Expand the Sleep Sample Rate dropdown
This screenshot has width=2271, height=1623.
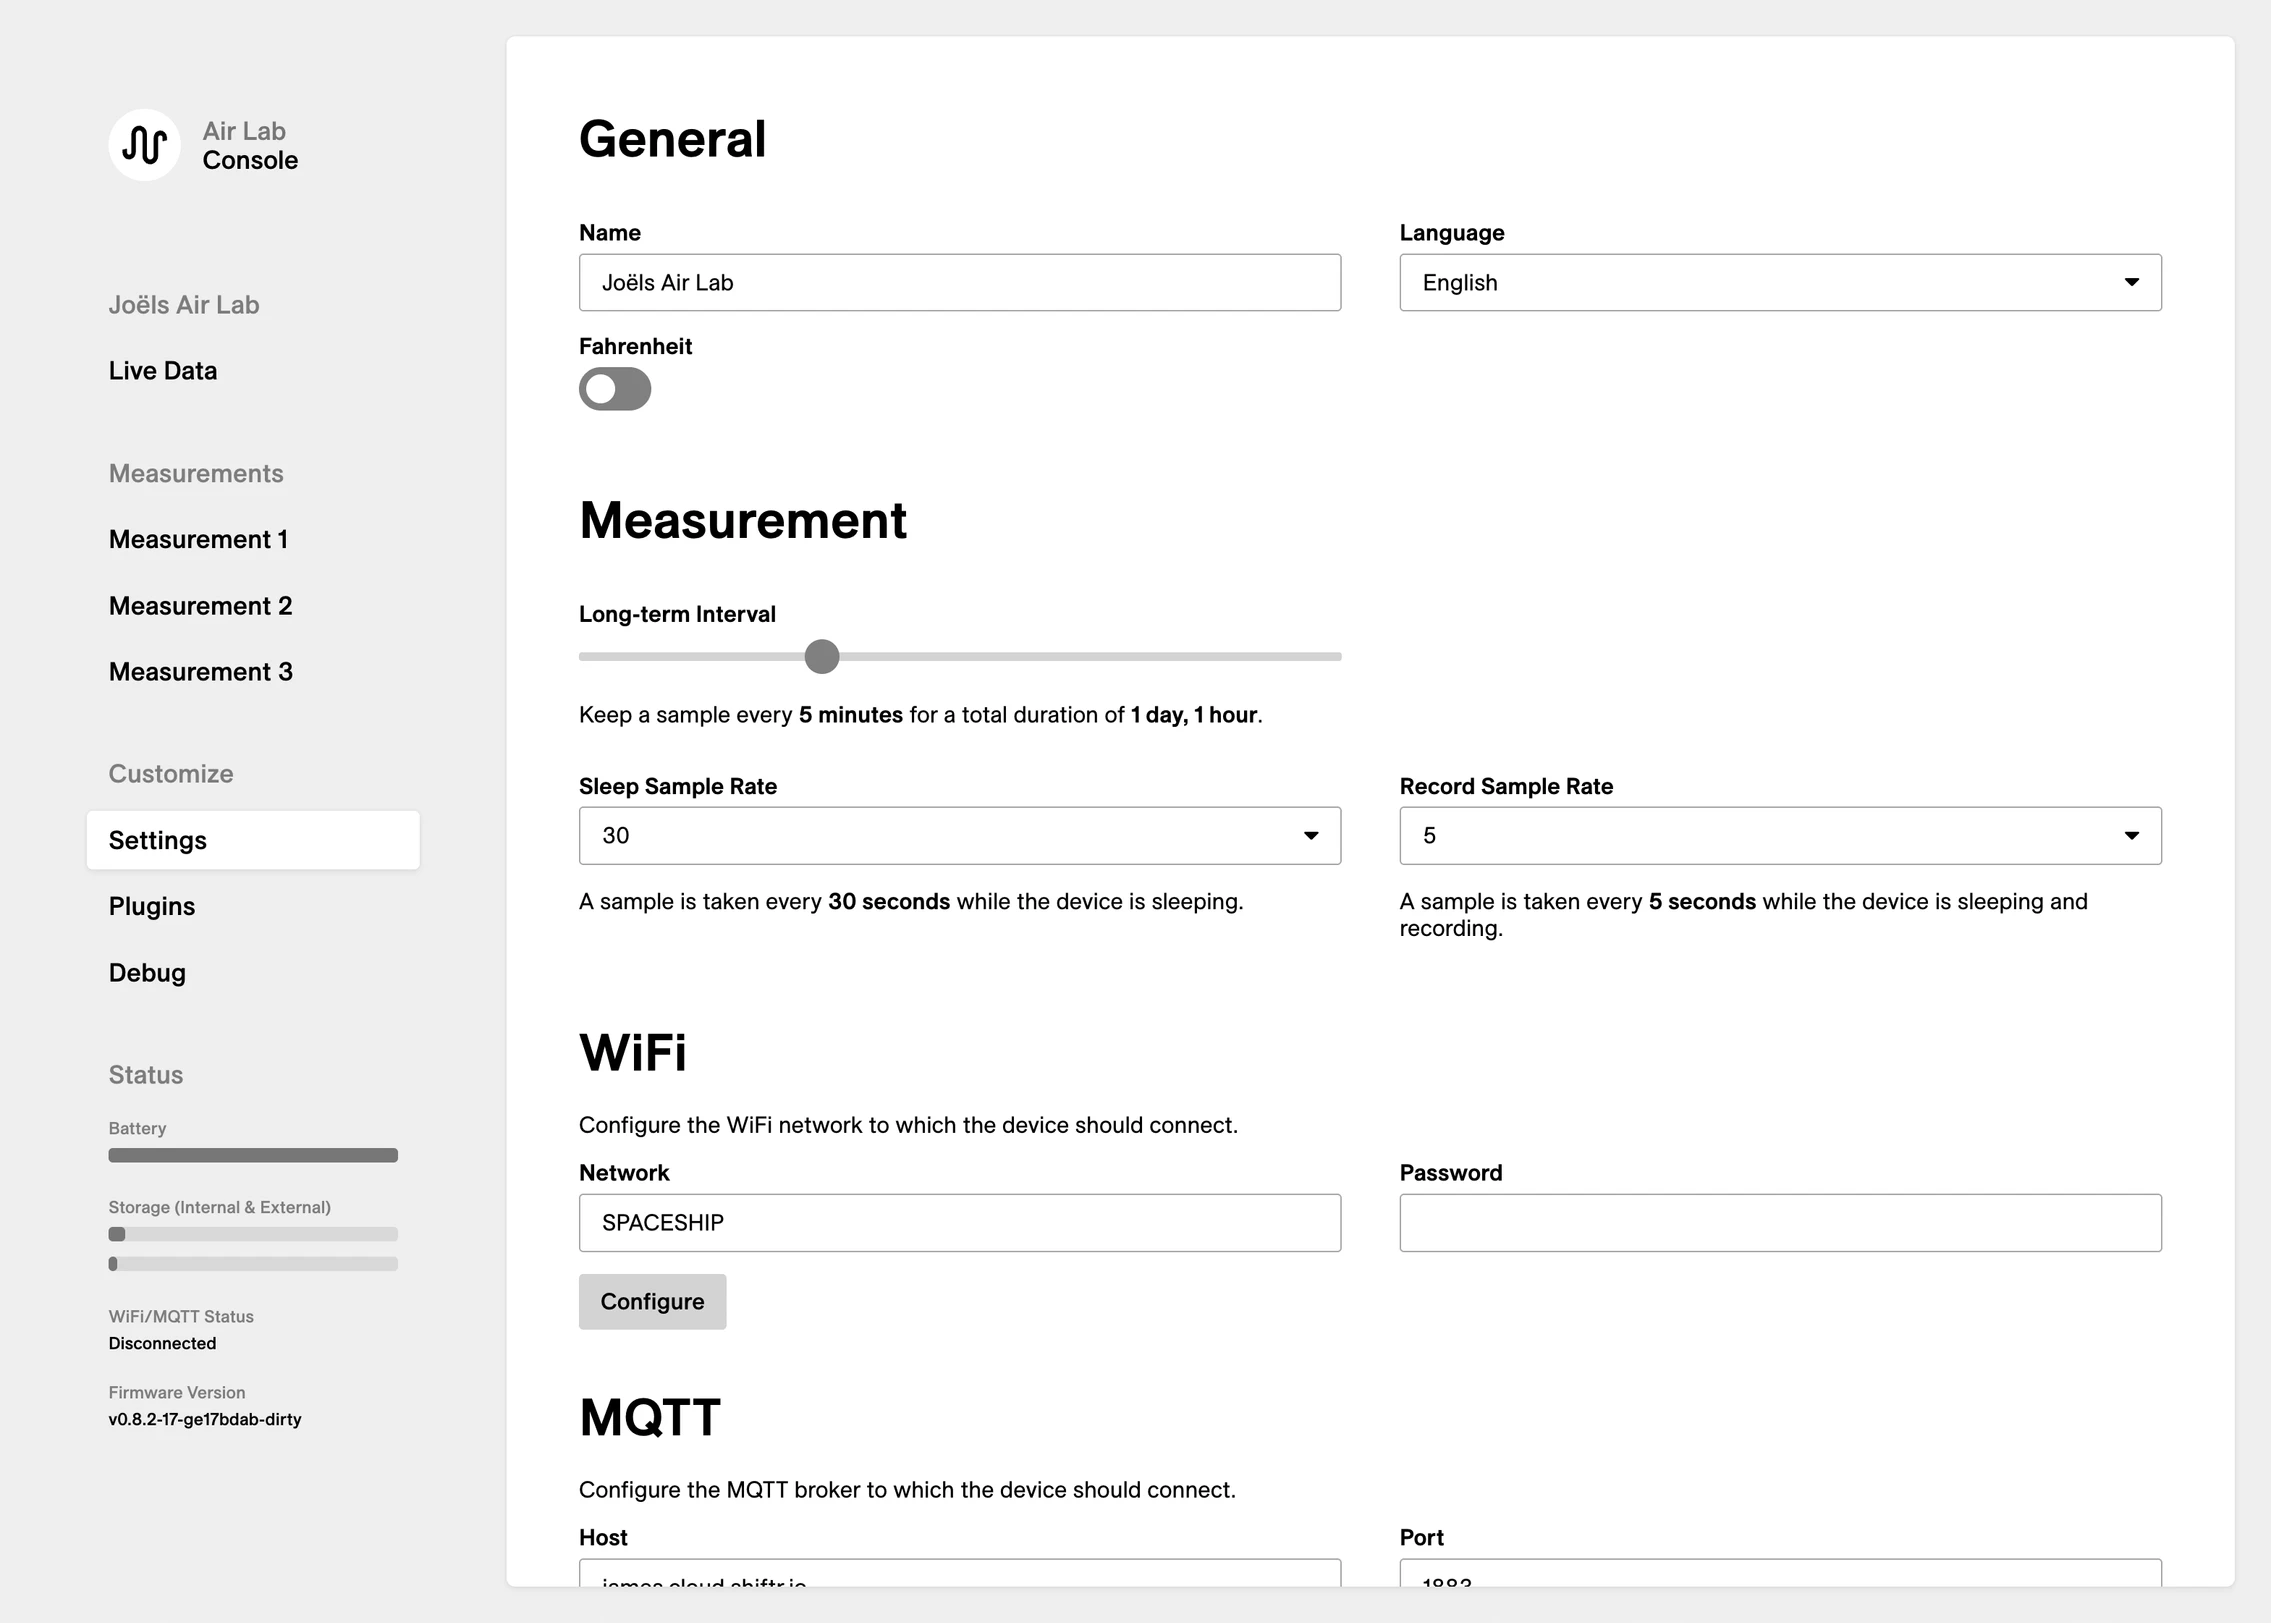(959, 835)
